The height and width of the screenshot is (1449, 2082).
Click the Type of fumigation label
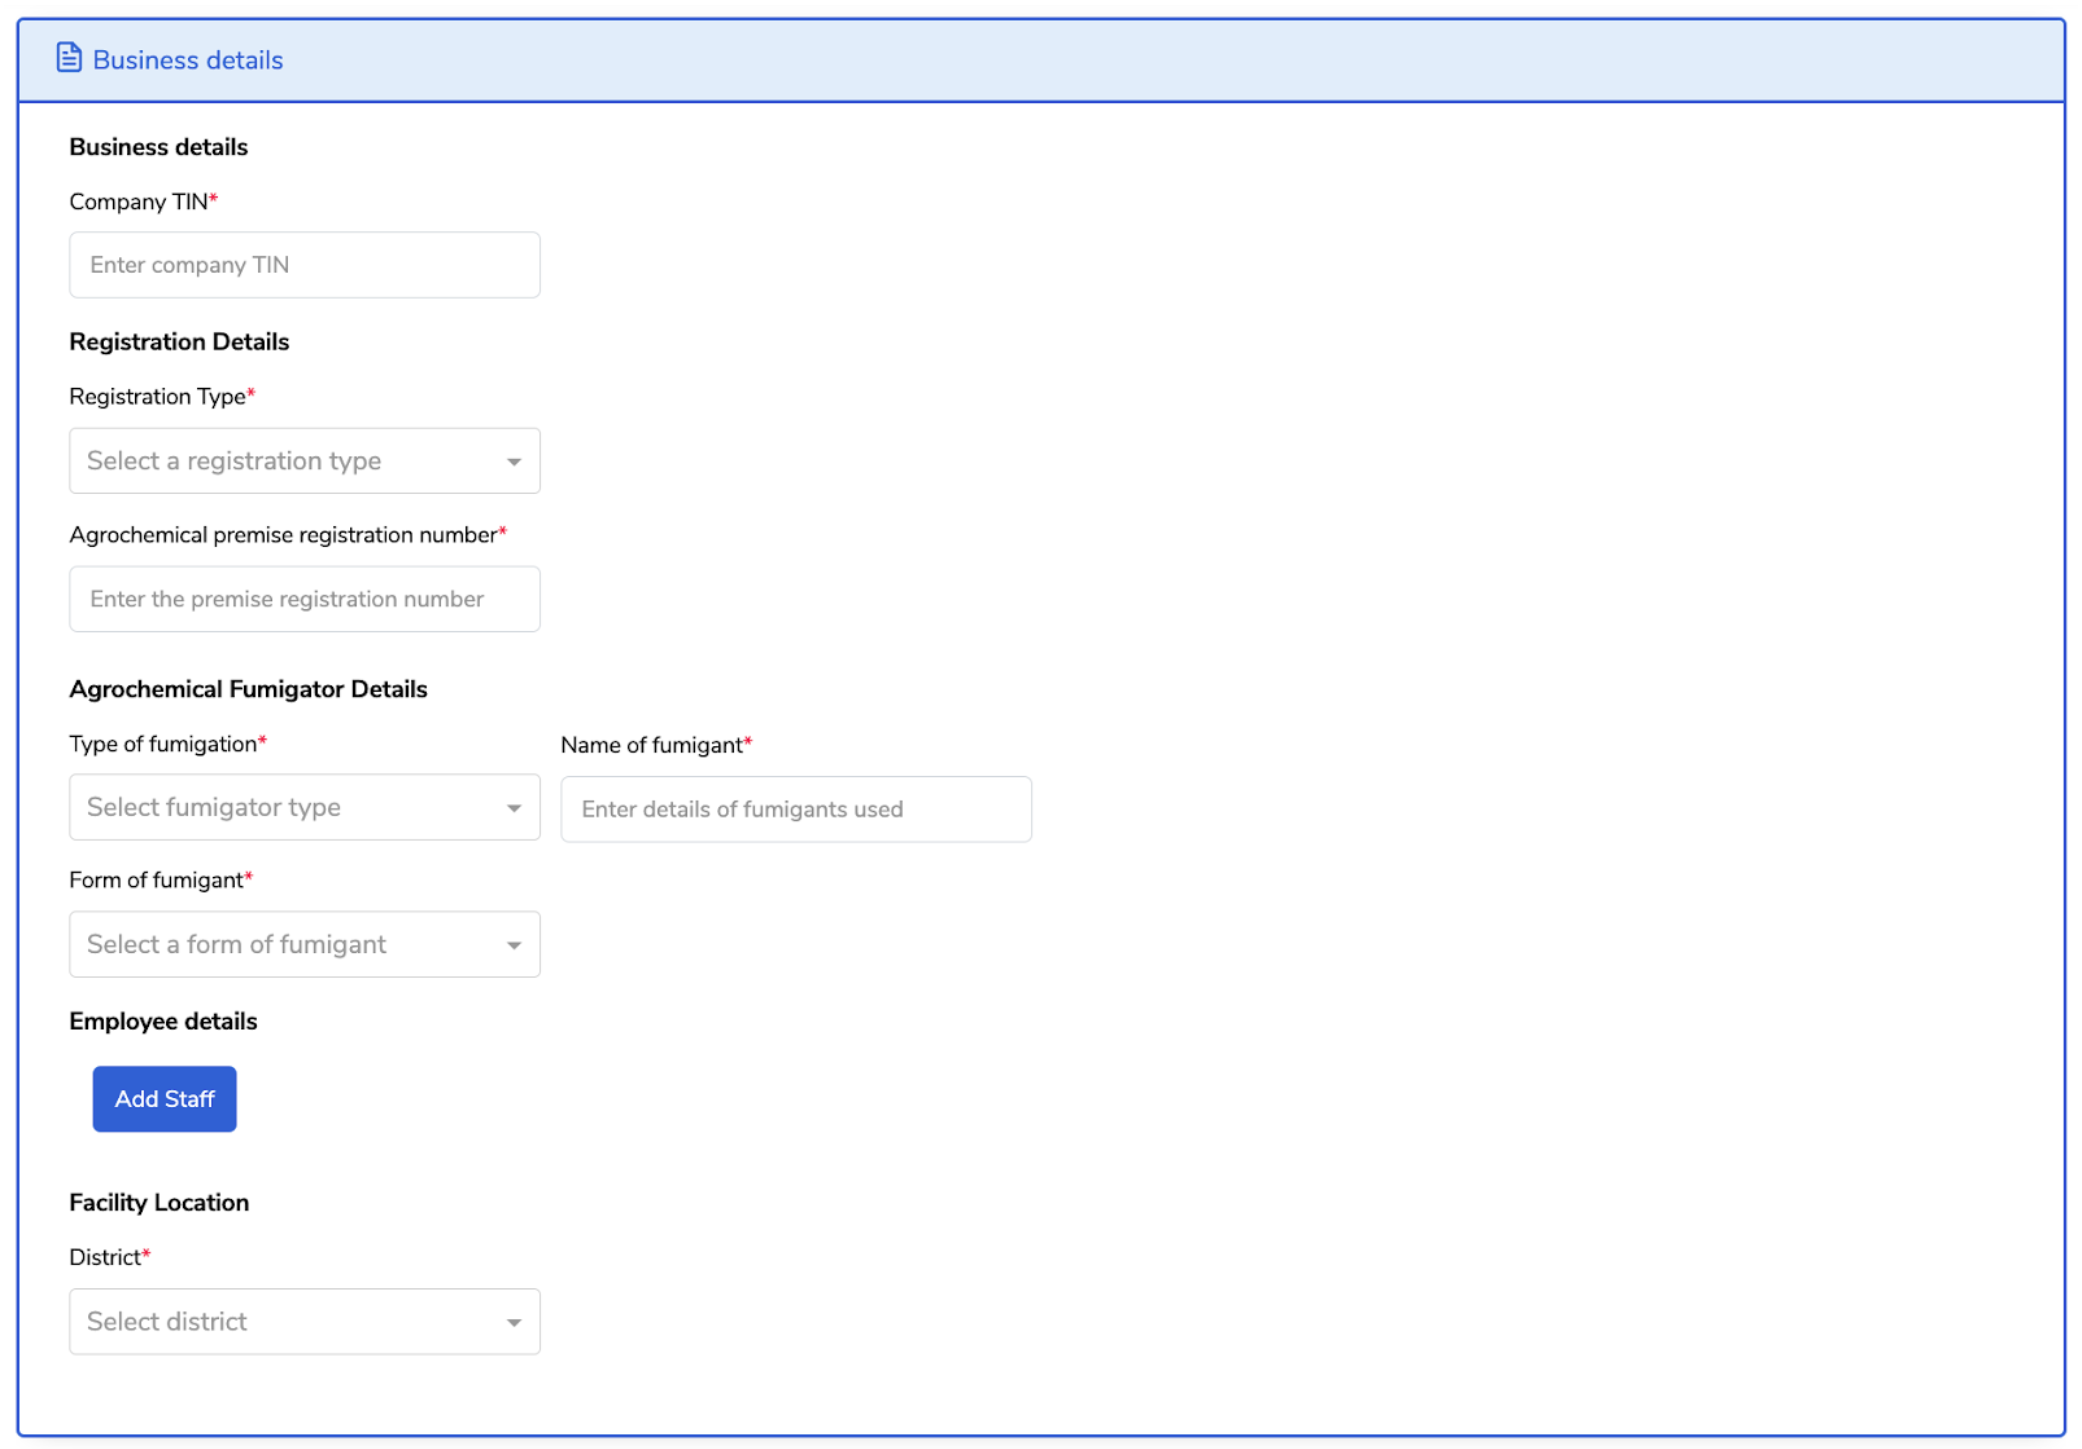[x=162, y=744]
